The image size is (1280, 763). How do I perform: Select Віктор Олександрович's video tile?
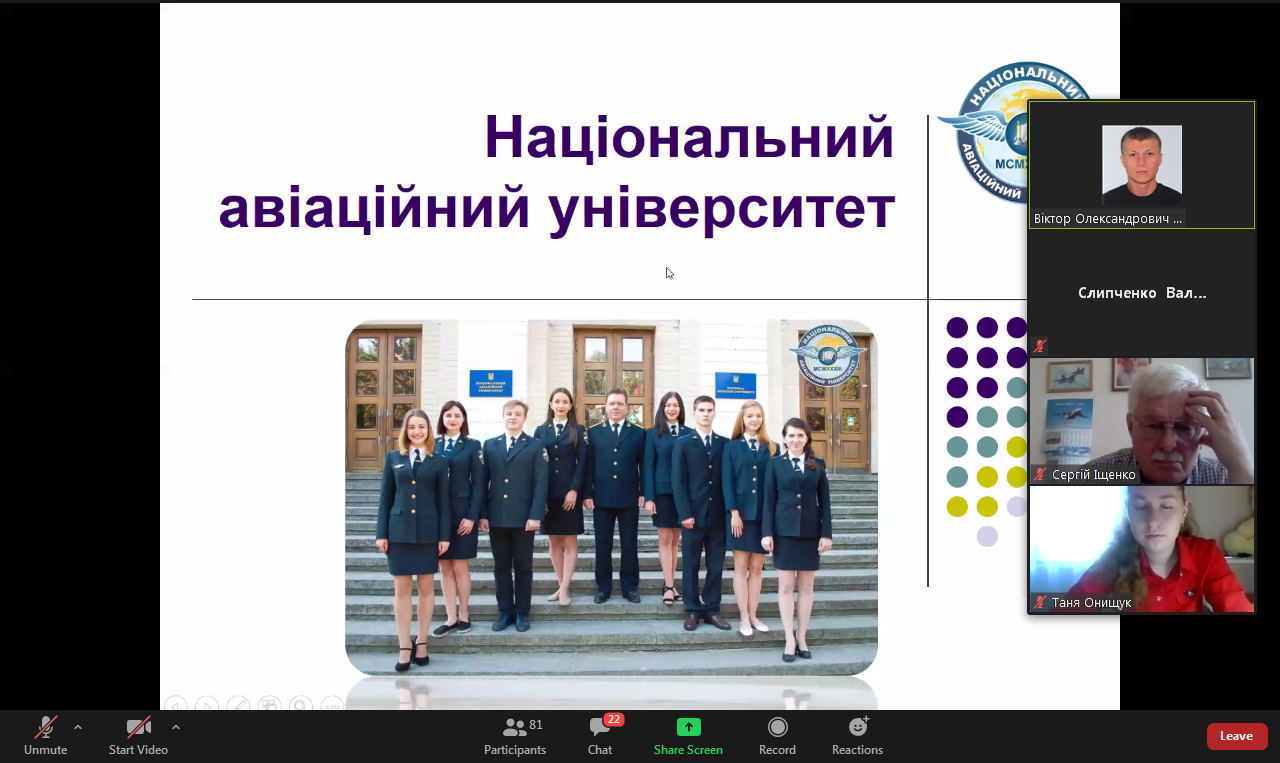[x=1141, y=165]
